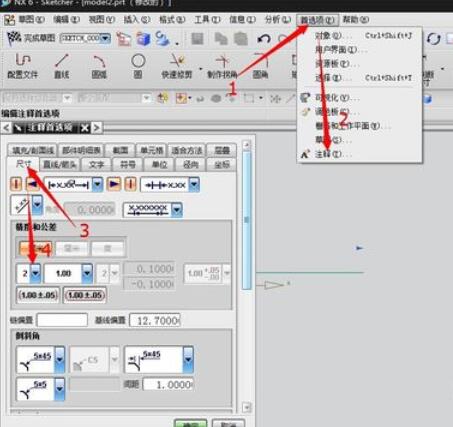Open the decimal places dropdown showing 2

click(35, 273)
